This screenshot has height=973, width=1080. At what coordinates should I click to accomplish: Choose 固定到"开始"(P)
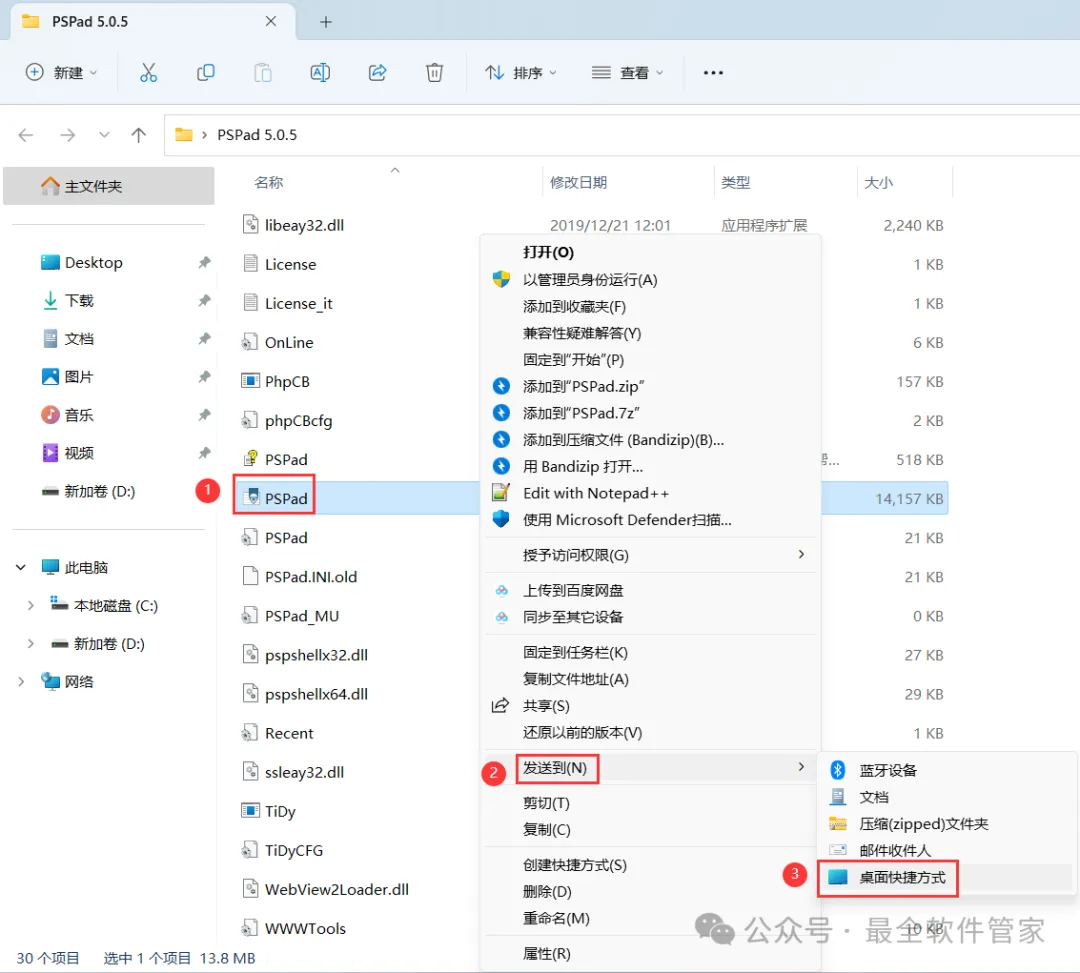tap(573, 359)
